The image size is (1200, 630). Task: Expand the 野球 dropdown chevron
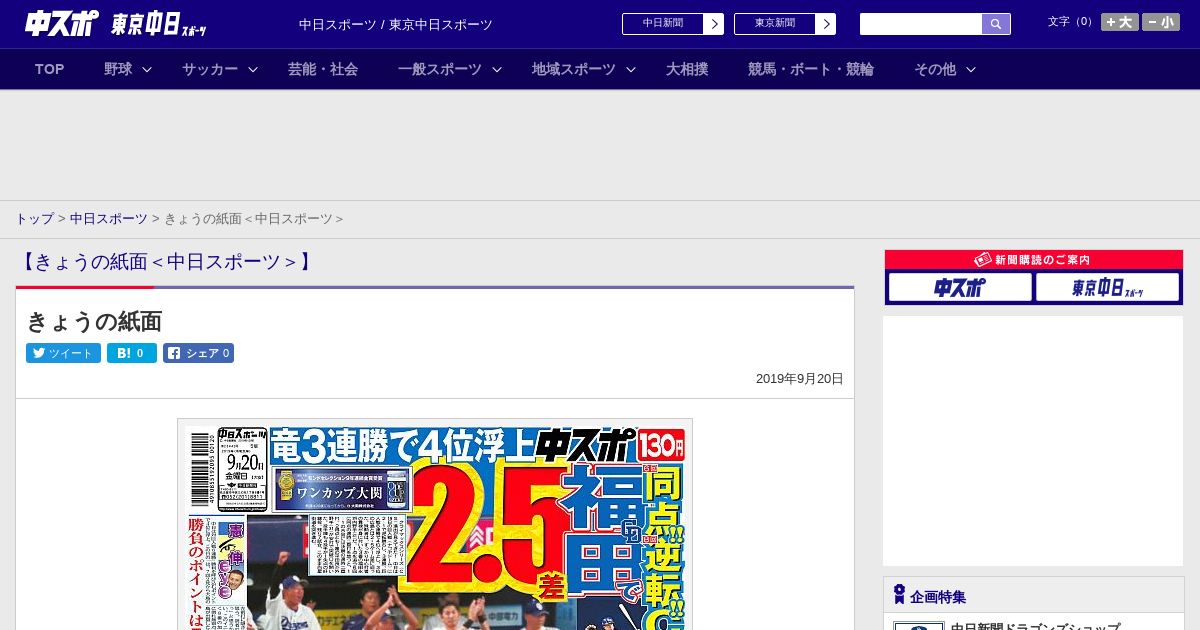coord(147,69)
